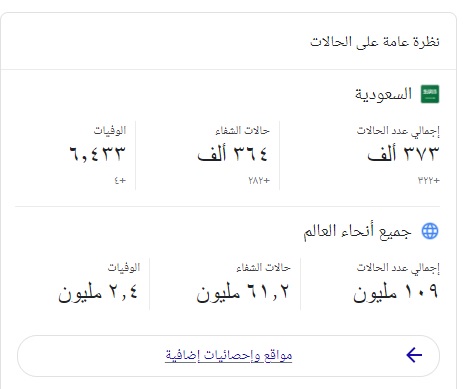This screenshot has height=389, width=466.
Task: Click the blue globe icon
Action: (430, 231)
